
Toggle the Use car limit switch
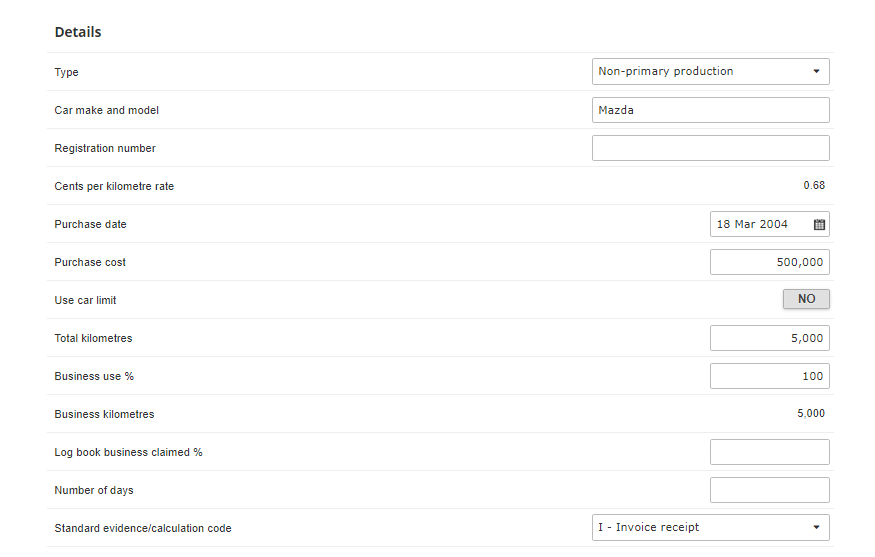[x=806, y=299]
